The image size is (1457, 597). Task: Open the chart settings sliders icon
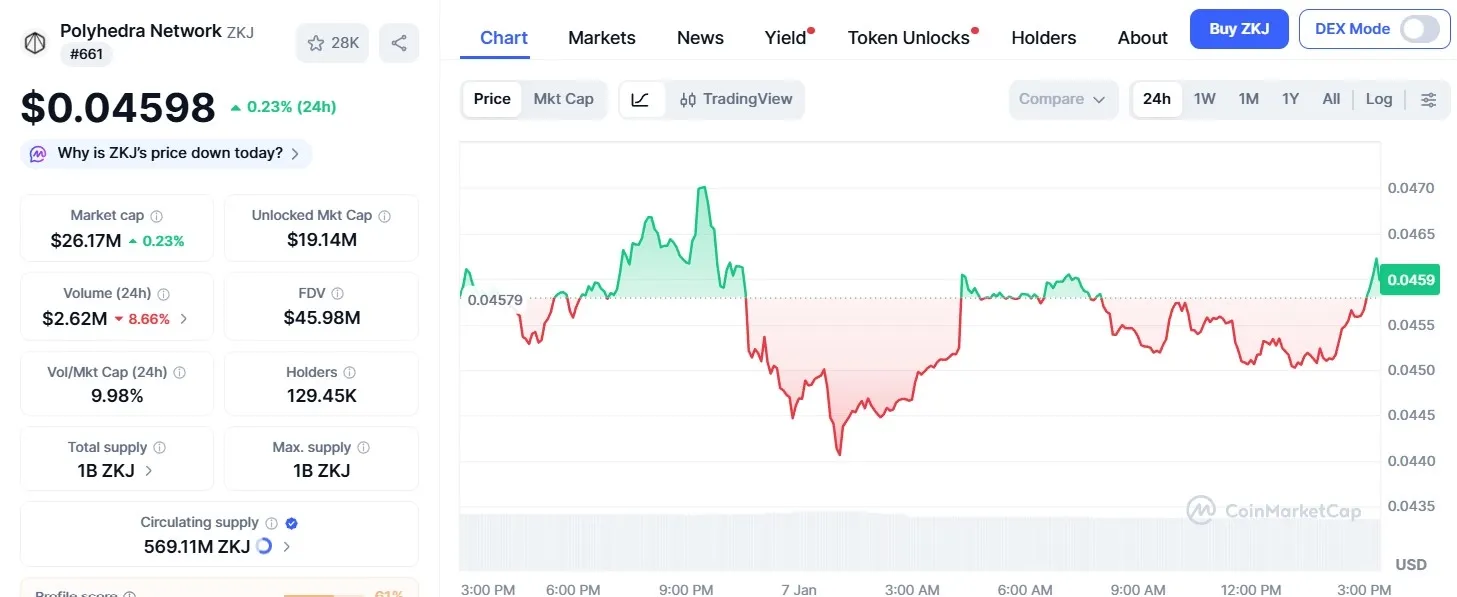coord(1428,99)
